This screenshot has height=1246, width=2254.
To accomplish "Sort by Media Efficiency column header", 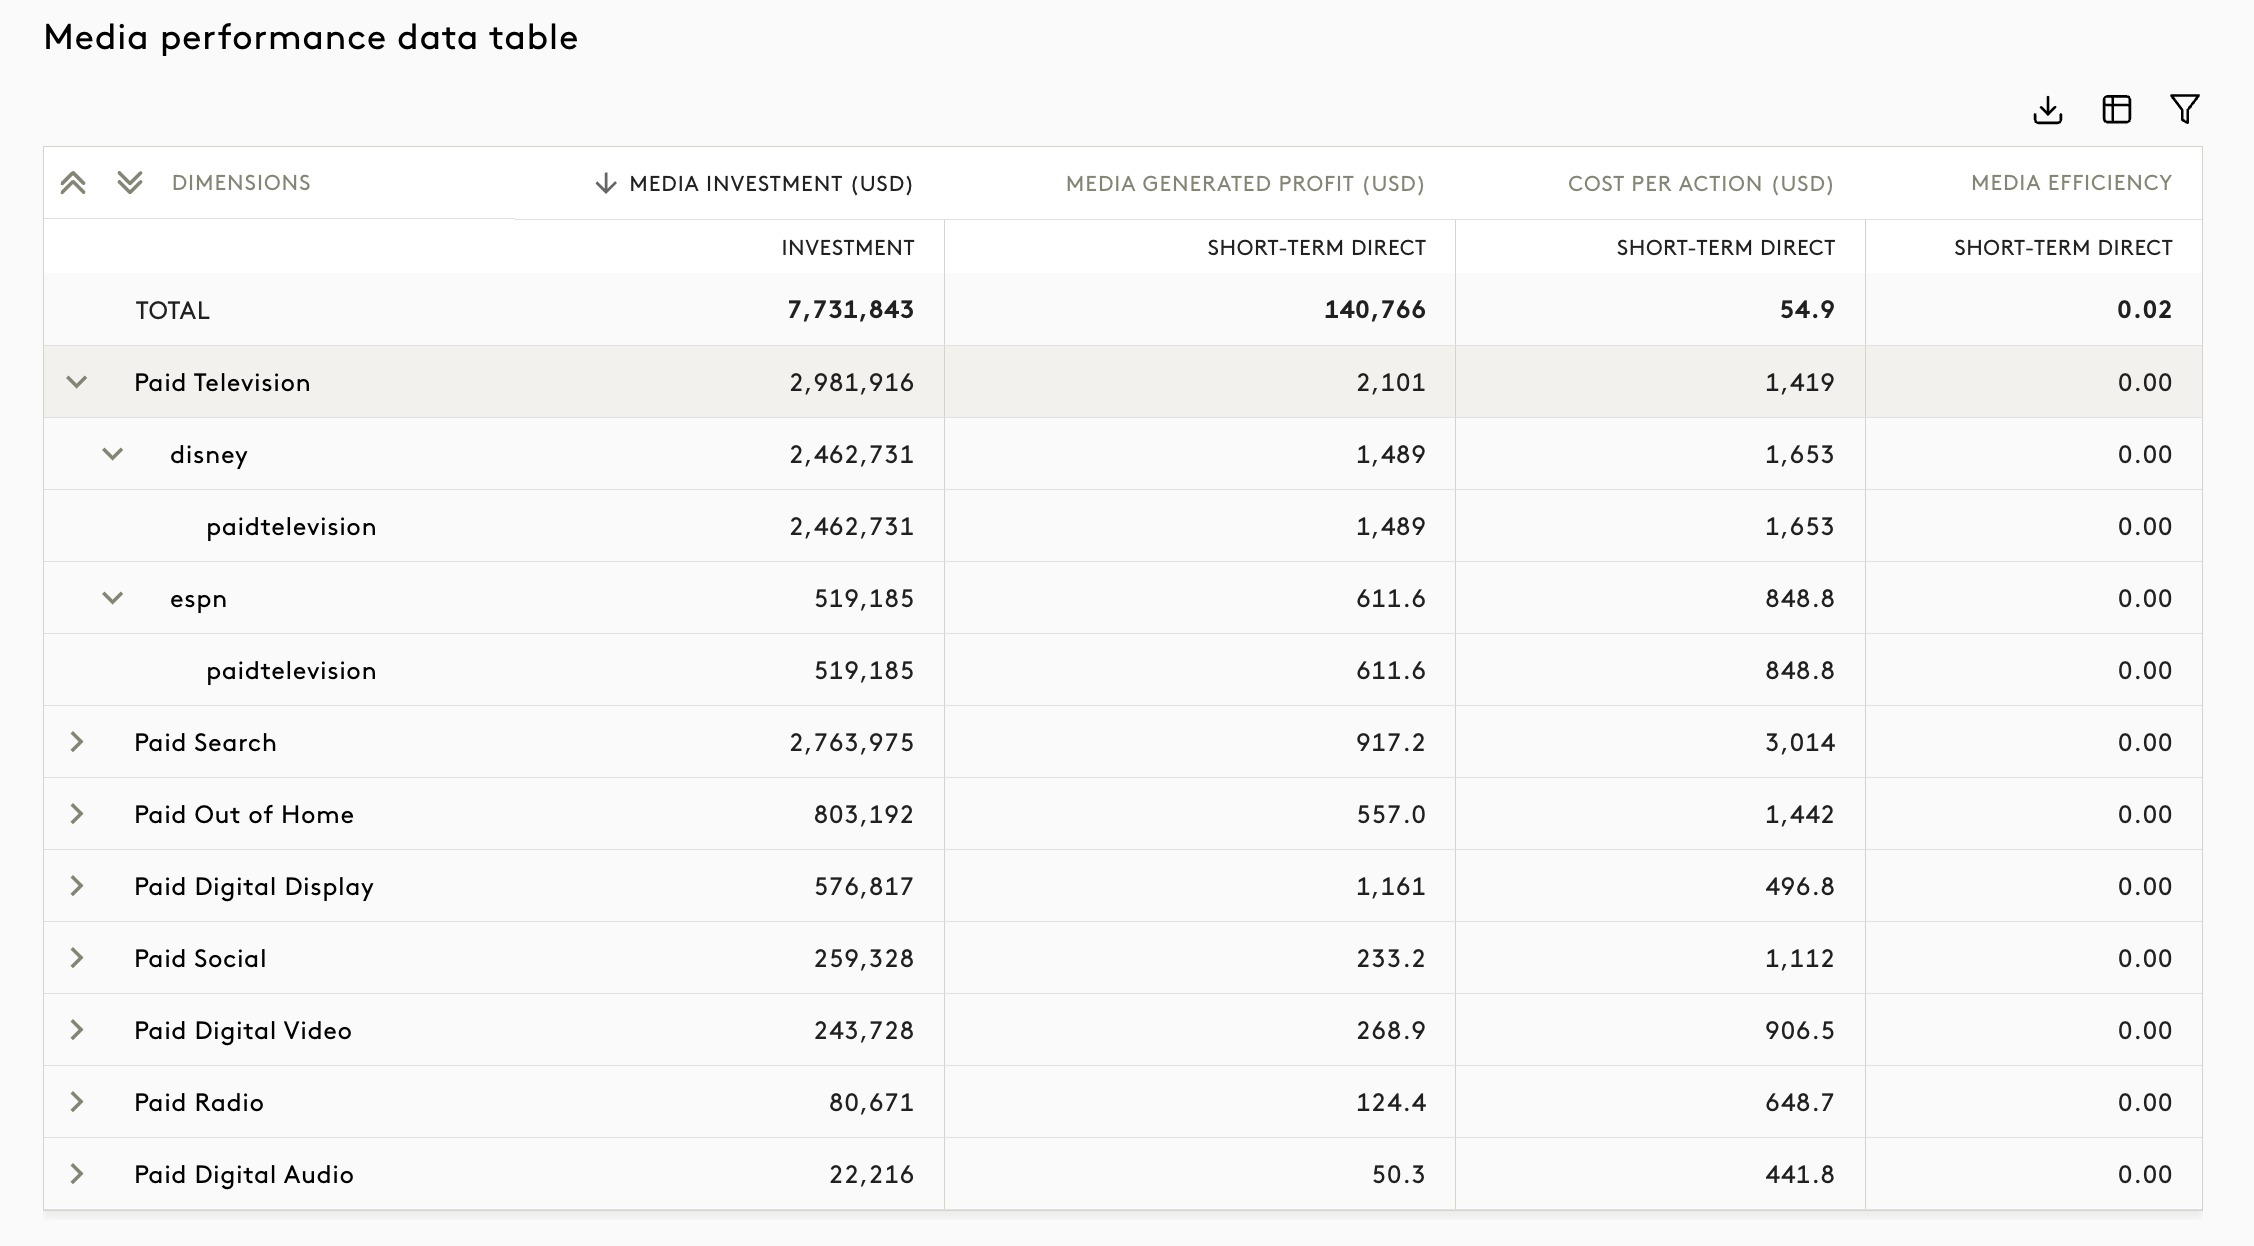I will pyautogui.click(x=2071, y=183).
